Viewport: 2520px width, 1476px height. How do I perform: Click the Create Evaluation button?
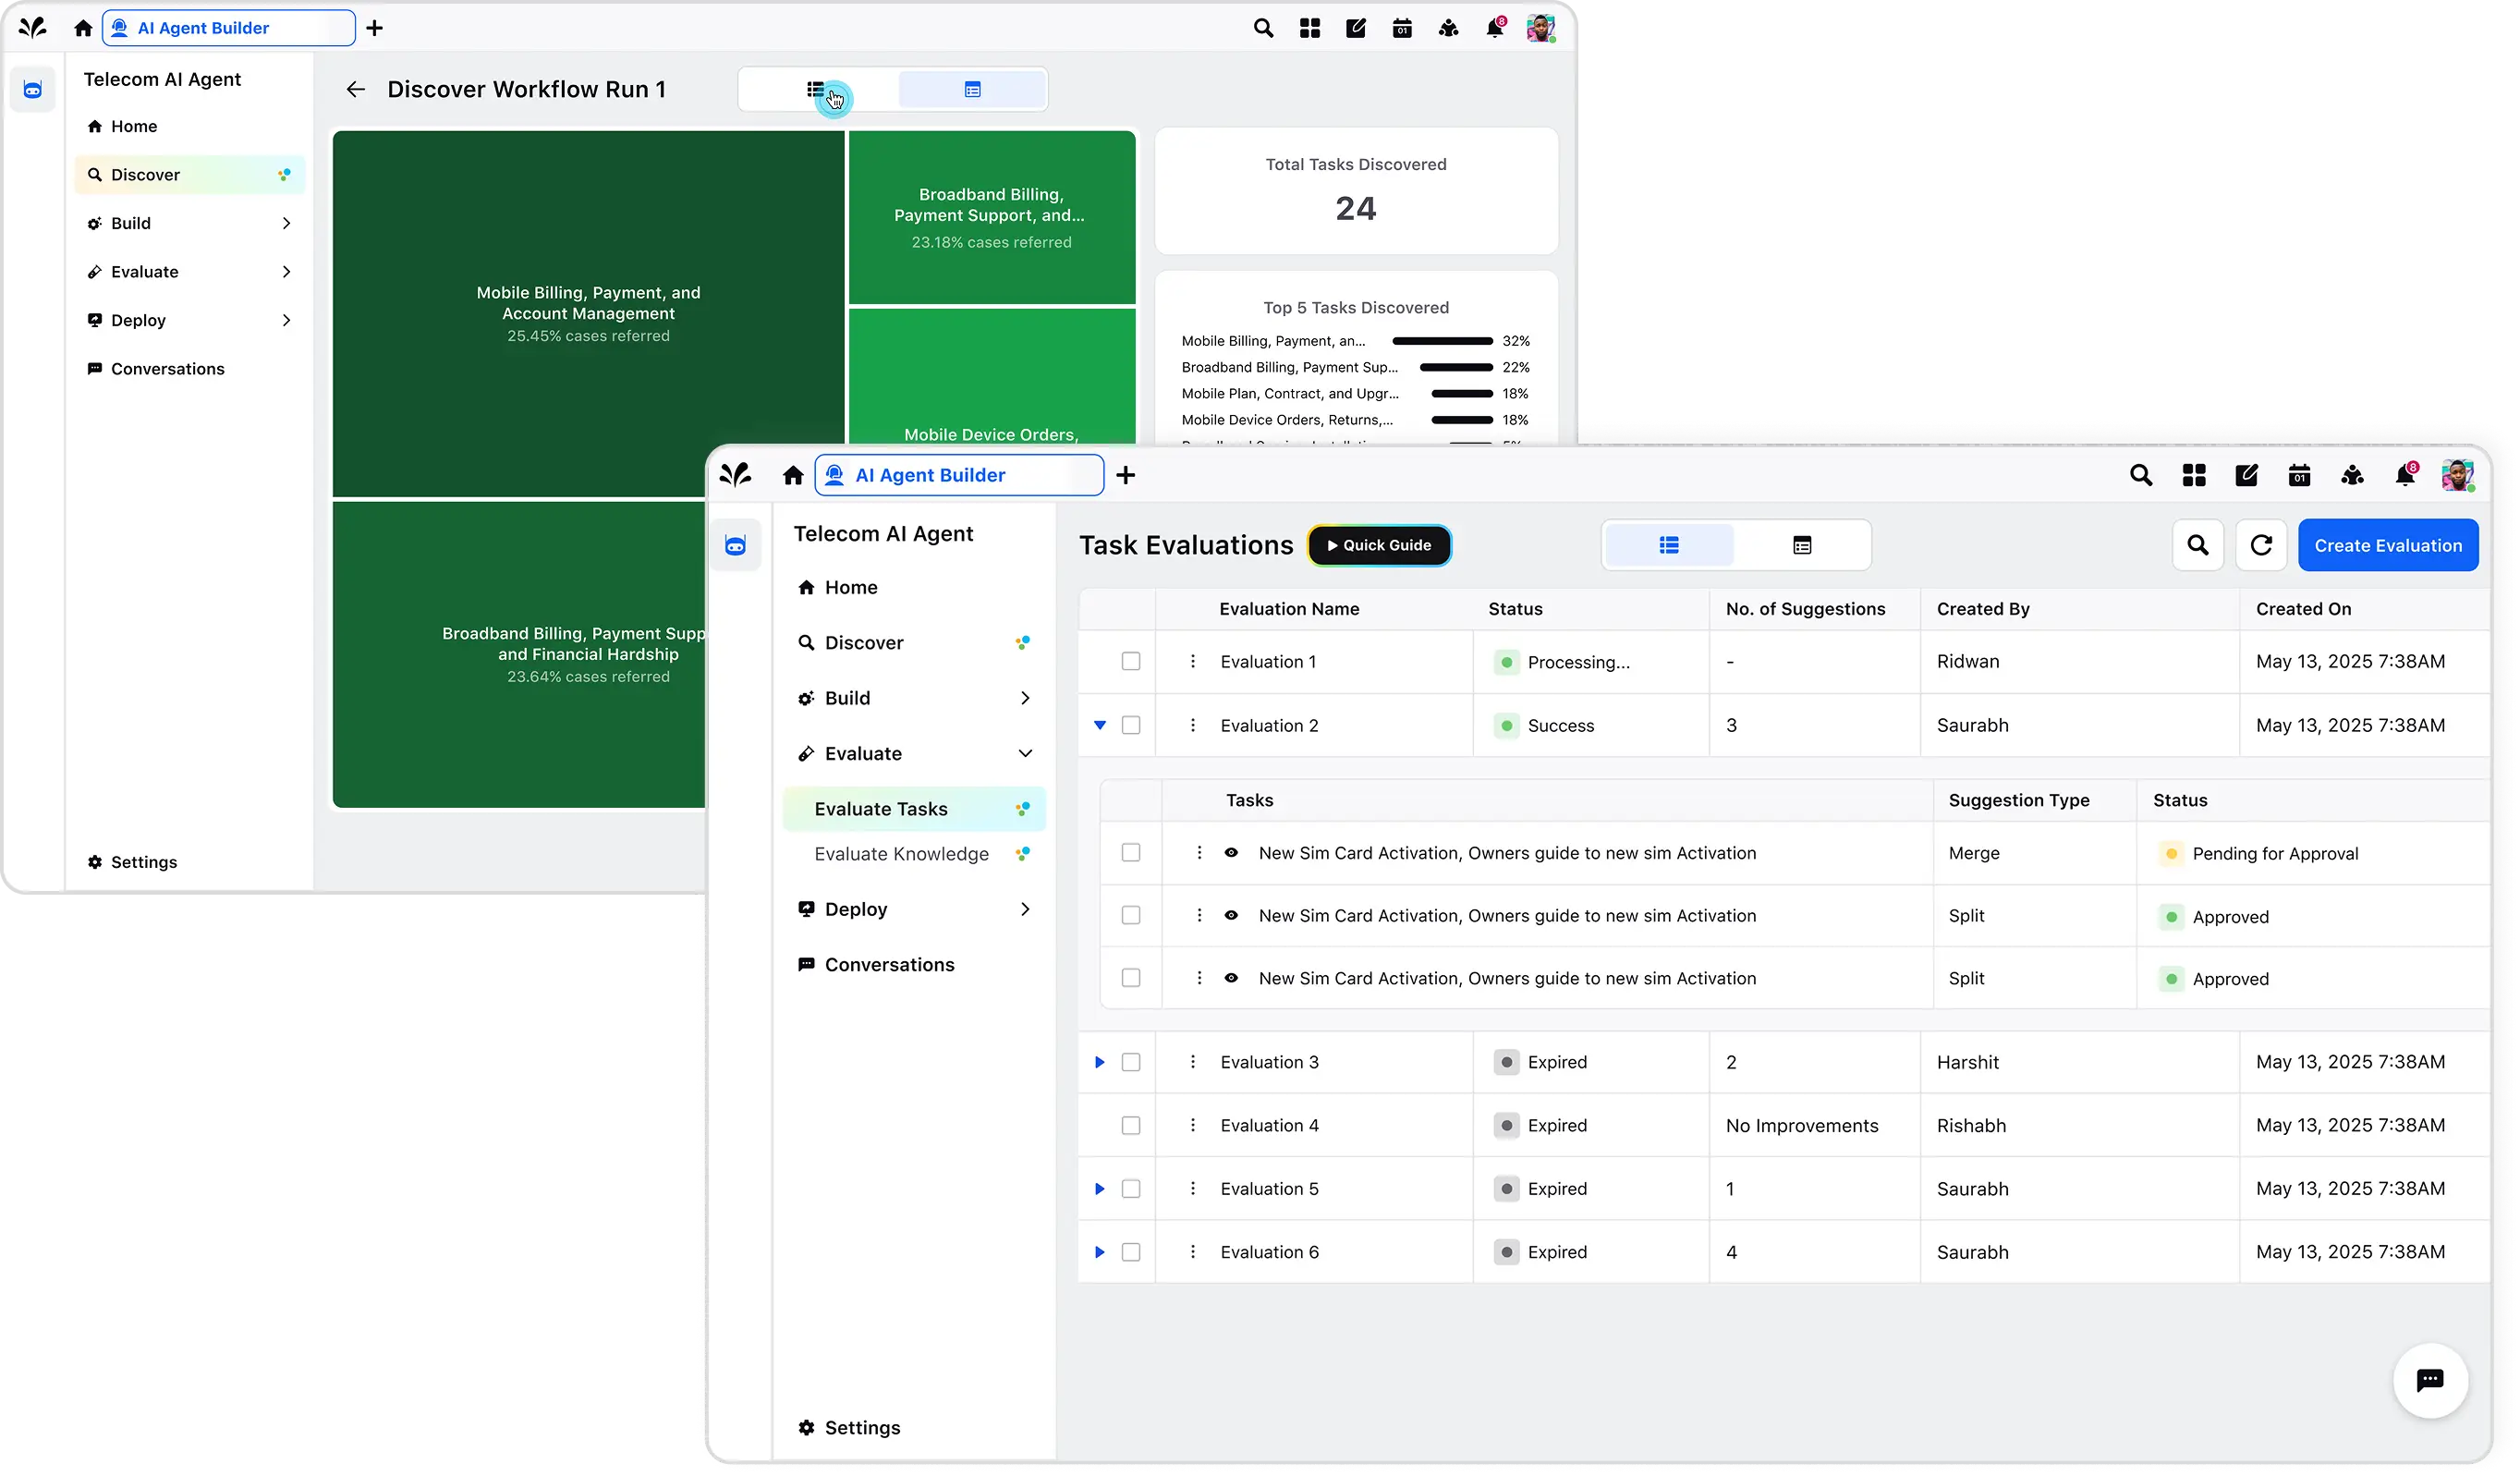tap(2387, 545)
